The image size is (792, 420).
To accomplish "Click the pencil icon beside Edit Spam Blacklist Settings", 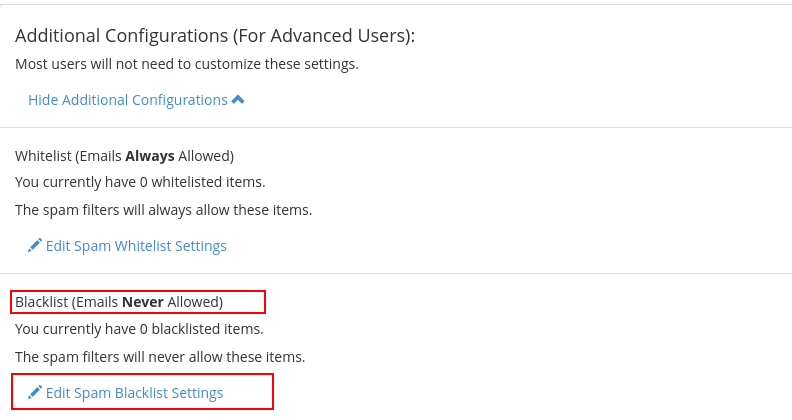I will click(35, 392).
